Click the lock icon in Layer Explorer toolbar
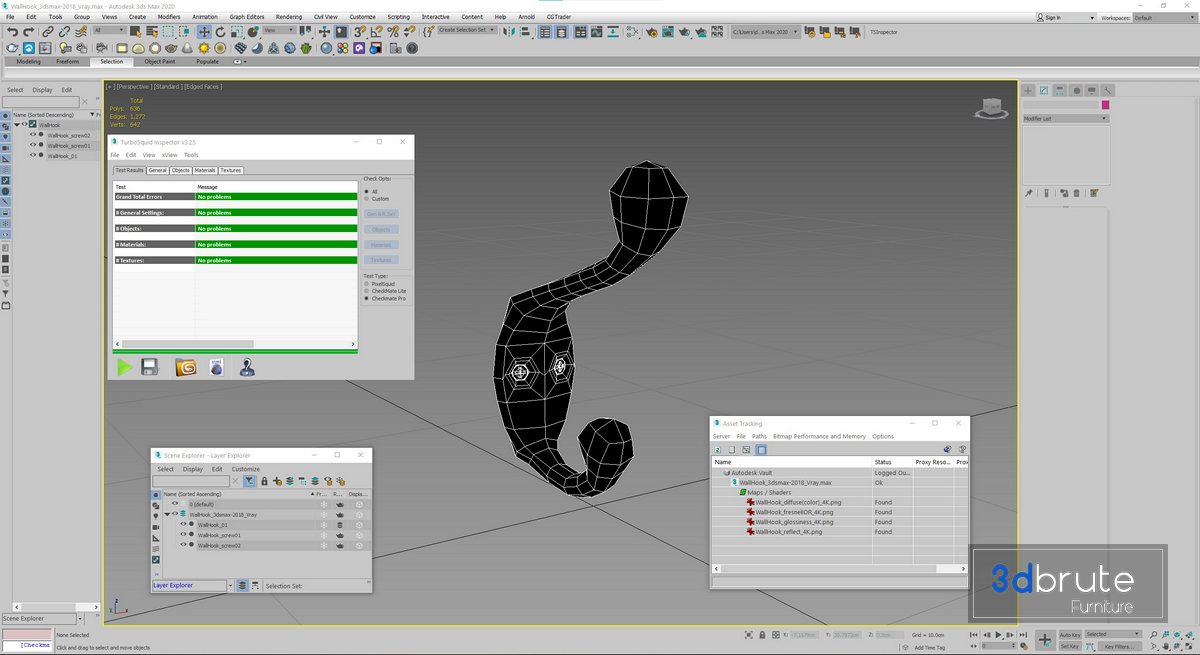This screenshot has width=1200, height=655. point(264,481)
